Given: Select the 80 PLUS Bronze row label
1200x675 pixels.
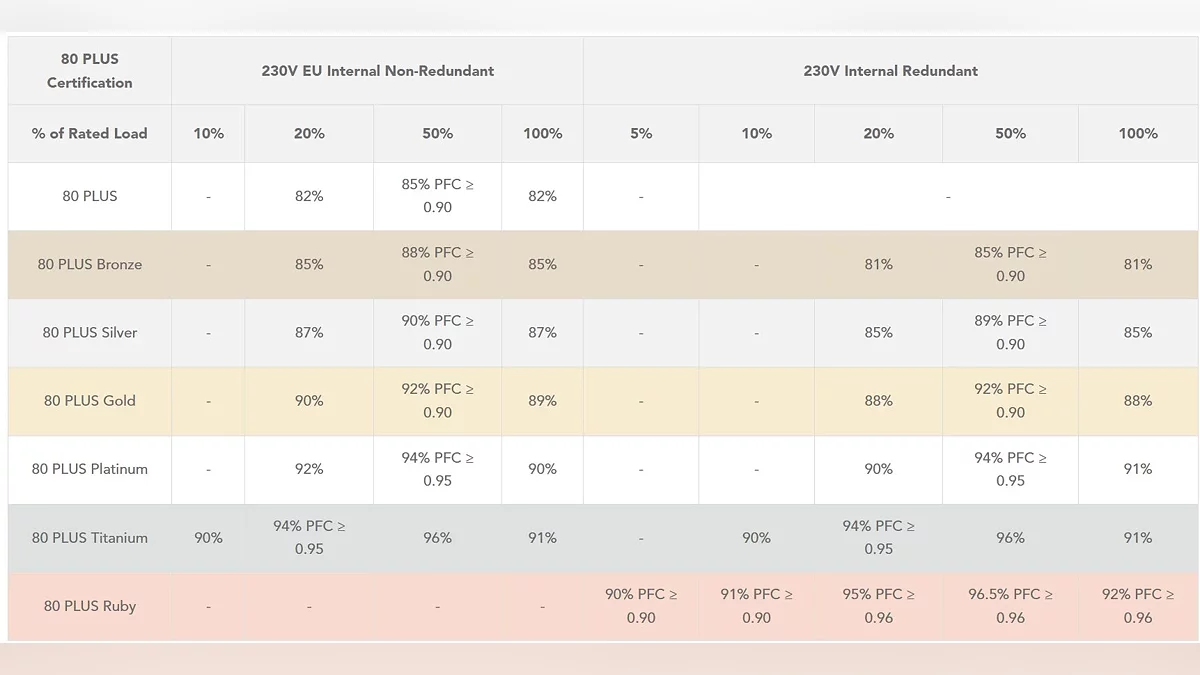Looking at the screenshot, I should 90,265.
